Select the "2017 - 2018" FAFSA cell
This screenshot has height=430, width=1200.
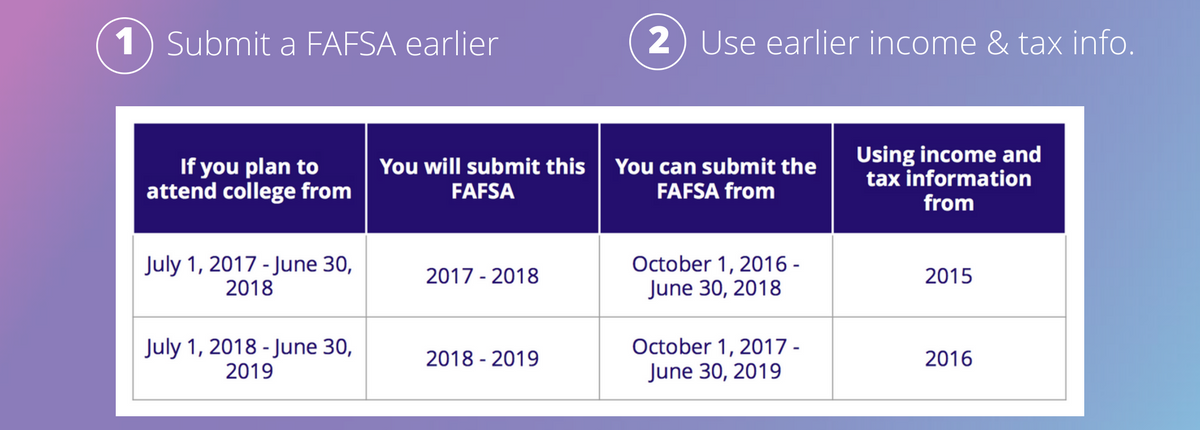pos(482,275)
